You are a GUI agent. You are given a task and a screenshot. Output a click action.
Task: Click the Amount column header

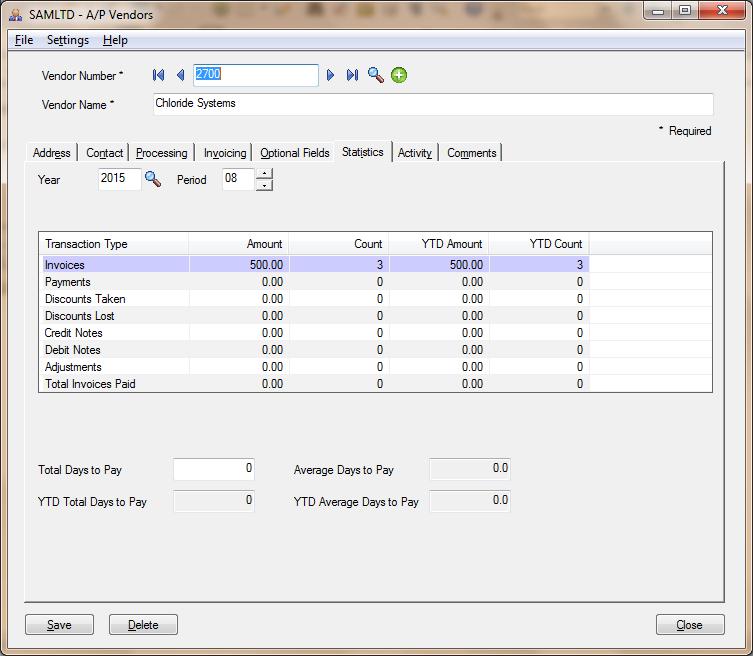pyautogui.click(x=239, y=243)
